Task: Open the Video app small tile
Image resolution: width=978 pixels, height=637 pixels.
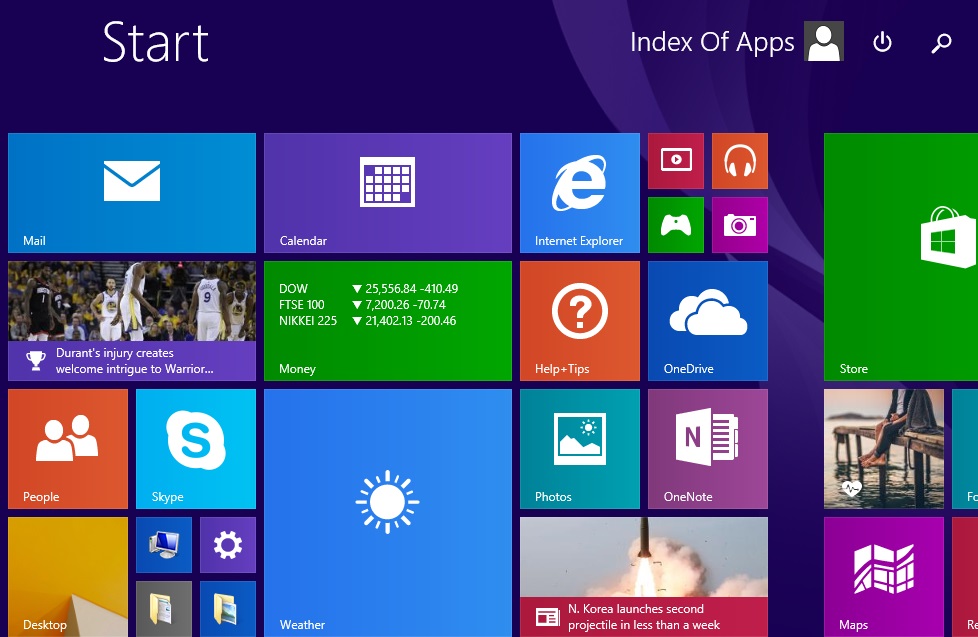Action: pos(675,161)
